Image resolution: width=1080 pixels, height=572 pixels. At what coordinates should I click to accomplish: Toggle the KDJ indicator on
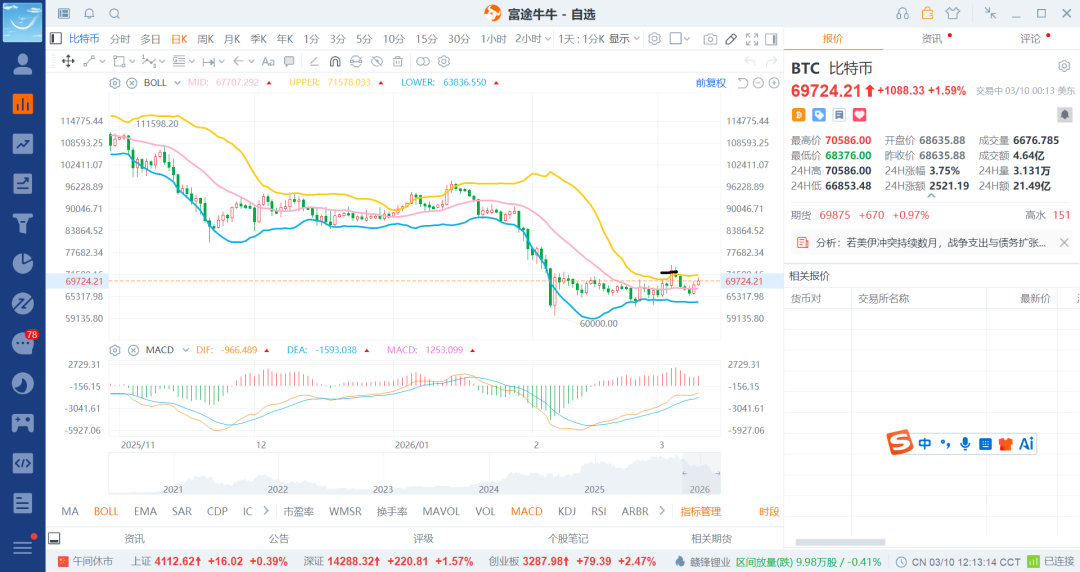click(567, 511)
